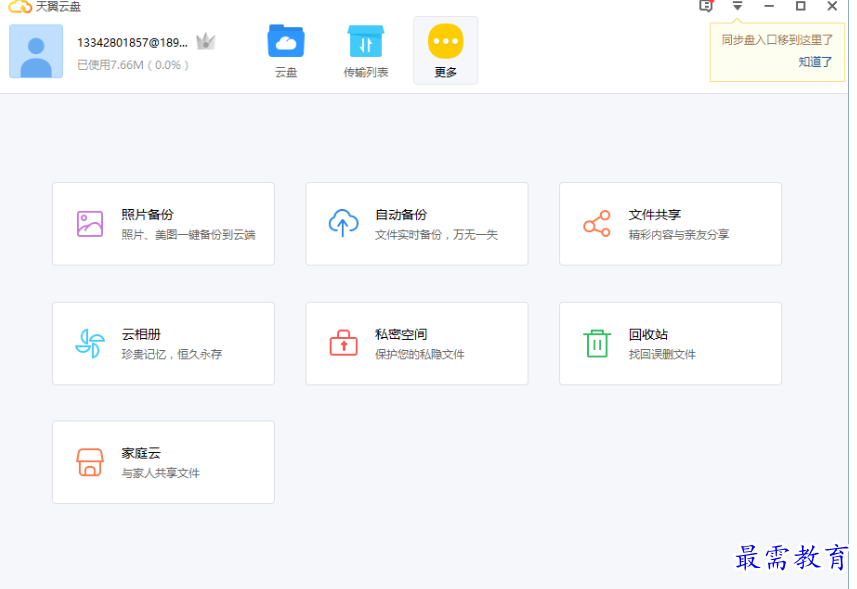Click description 照片、美图一键备份到云端
This screenshot has width=857, height=589.
click(x=188, y=235)
